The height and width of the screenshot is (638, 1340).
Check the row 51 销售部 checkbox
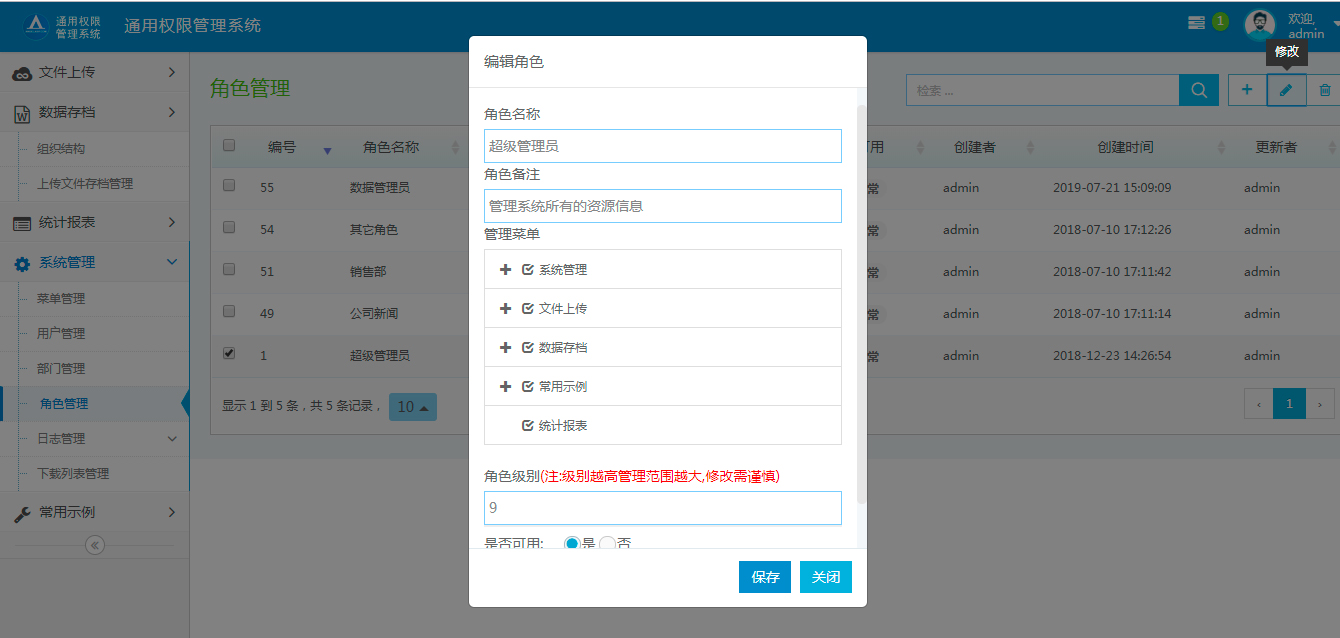click(229, 269)
